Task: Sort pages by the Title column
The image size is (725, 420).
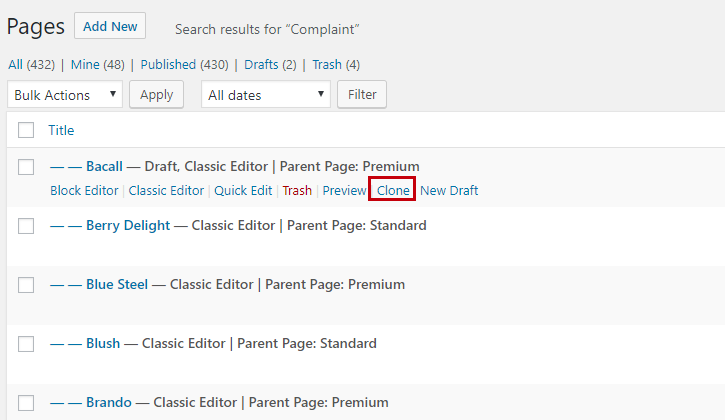Action: click(61, 130)
